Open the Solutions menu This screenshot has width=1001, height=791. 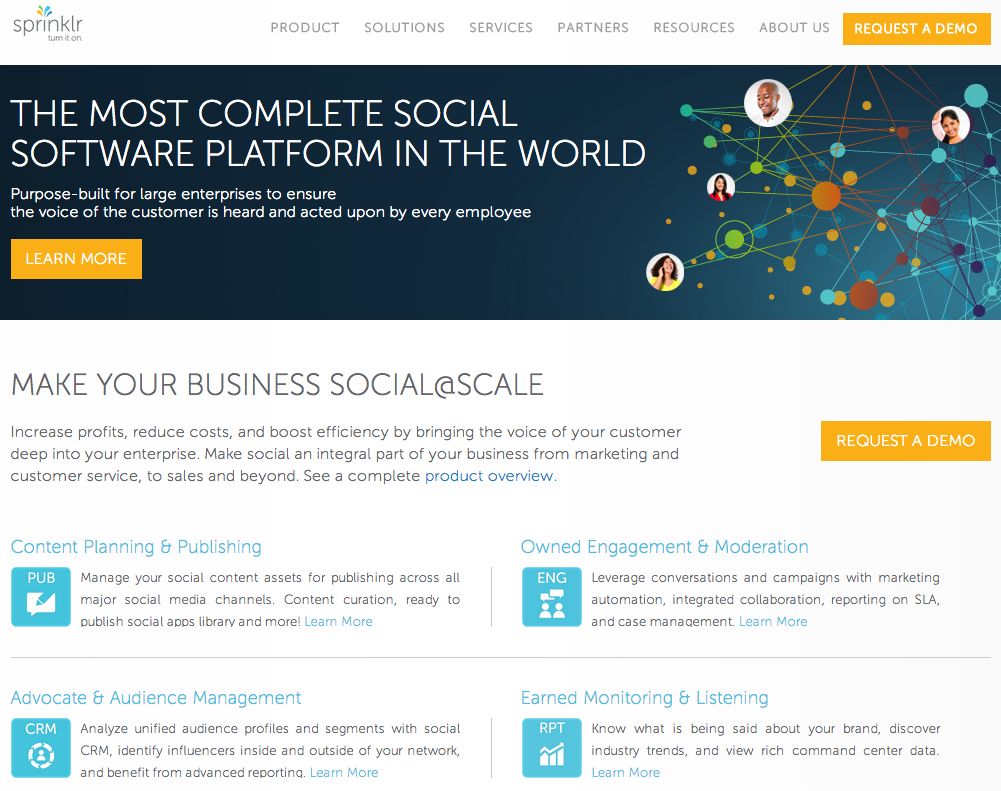(x=404, y=28)
